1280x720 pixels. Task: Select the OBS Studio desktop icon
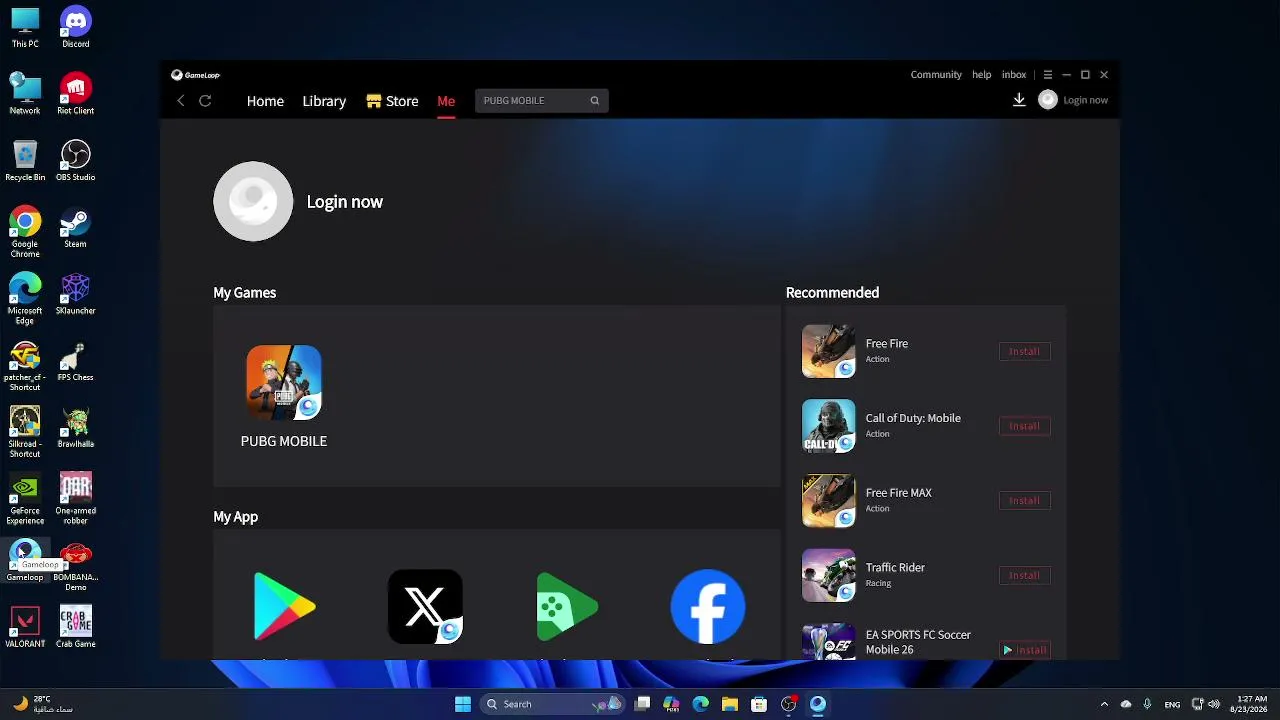click(76, 161)
